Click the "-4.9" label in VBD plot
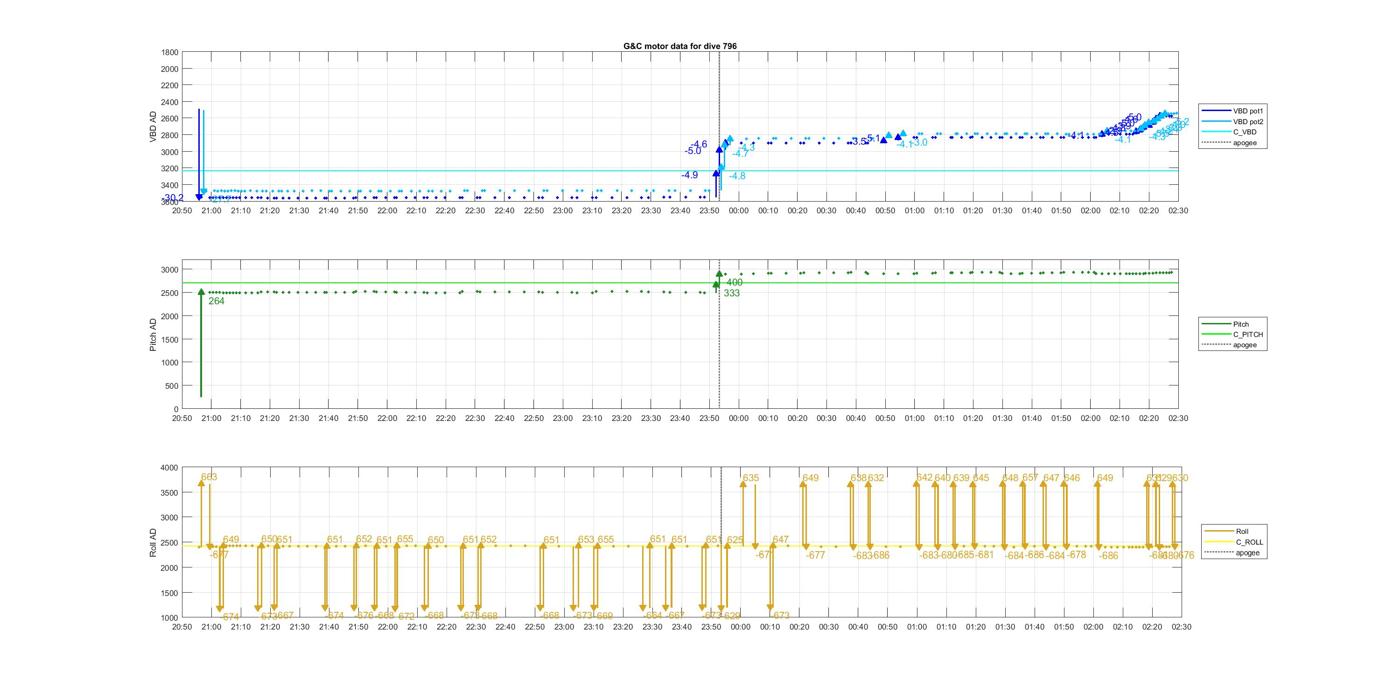This screenshot has height=693, width=1400. (689, 175)
